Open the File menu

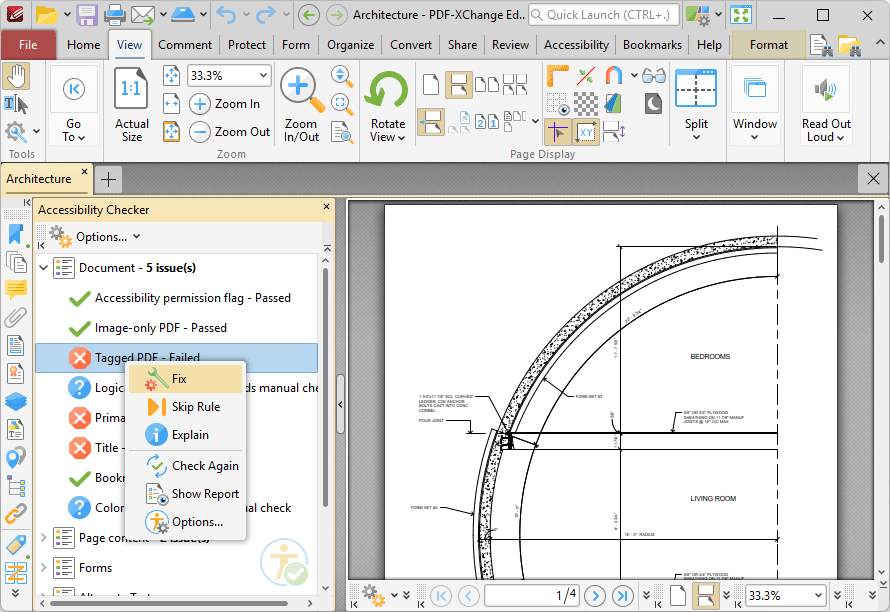(28, 45)
